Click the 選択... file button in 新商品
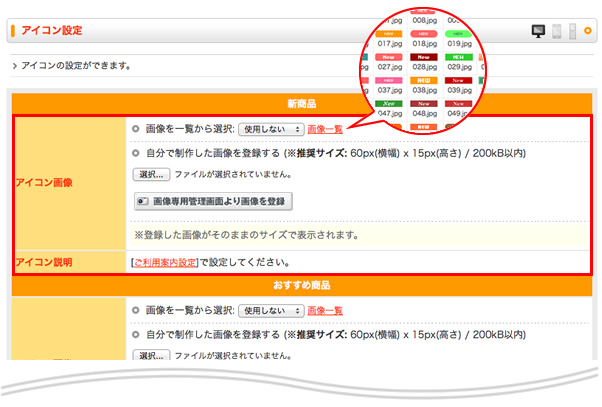This screenshot has width=602, height=407. pos(151,174)
